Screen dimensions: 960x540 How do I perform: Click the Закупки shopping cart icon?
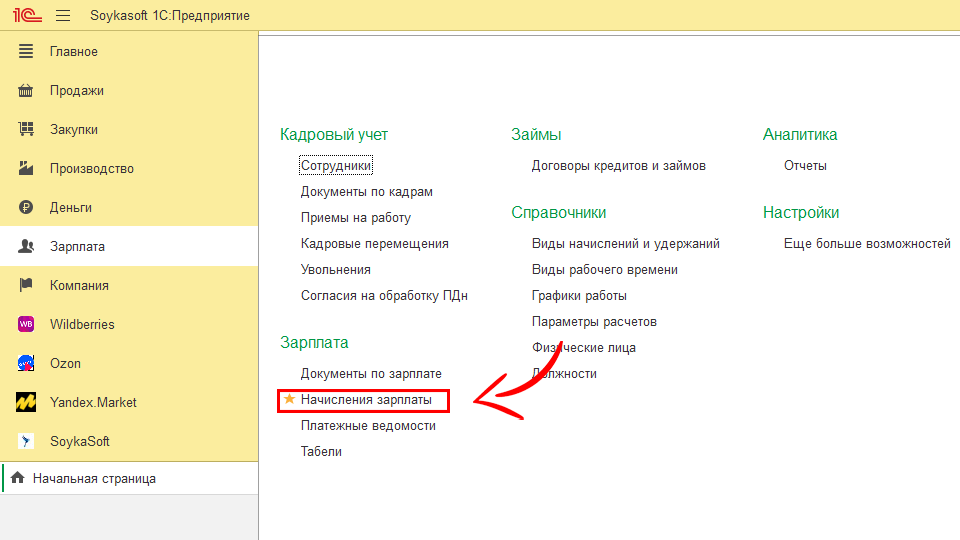coord(27,129)
